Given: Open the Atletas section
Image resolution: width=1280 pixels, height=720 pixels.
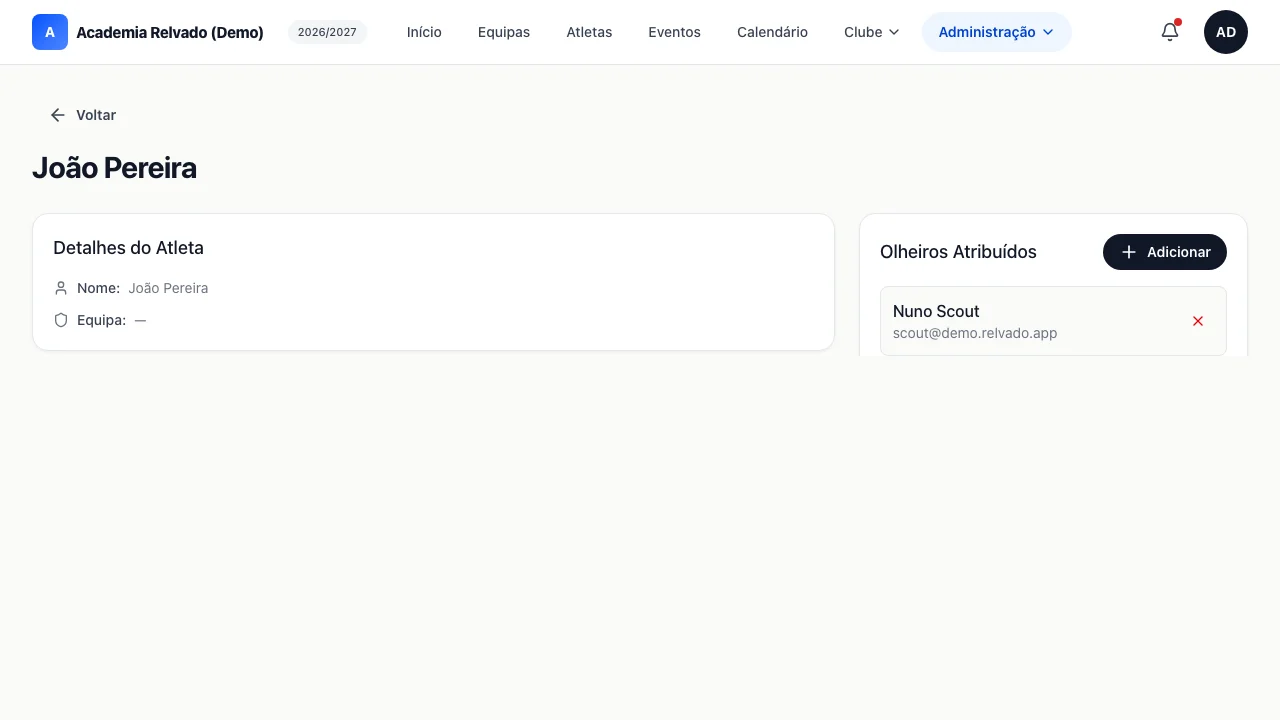Looking at the screenshot, I should tap(589, 32).
